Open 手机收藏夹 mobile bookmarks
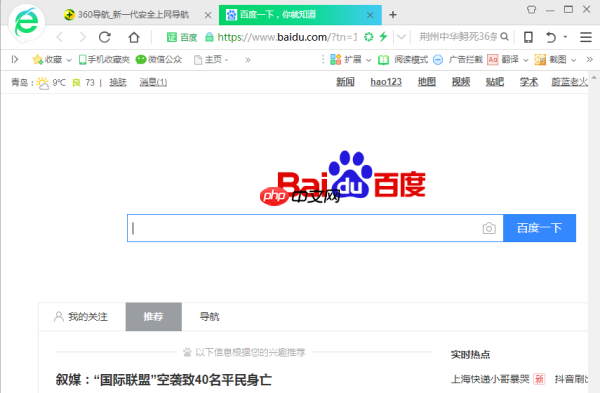Image resolution: width=600 pixels, height=393 pixels. pos(104,59)
